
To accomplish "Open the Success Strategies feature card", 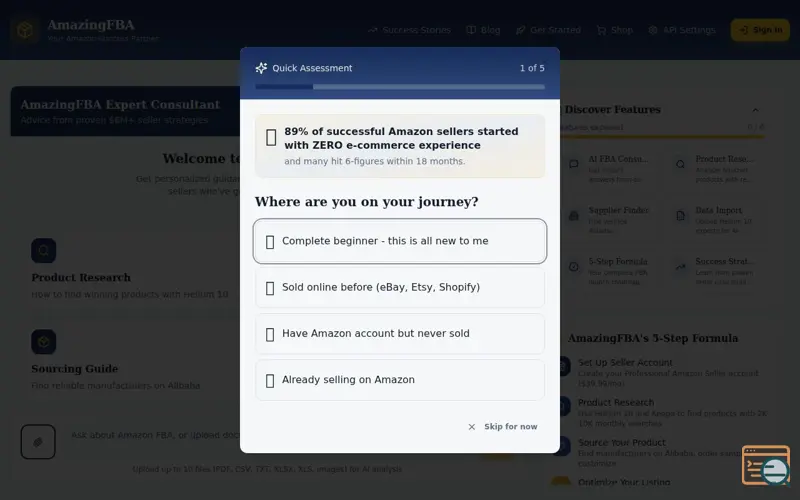I will [x=716, y=271].
